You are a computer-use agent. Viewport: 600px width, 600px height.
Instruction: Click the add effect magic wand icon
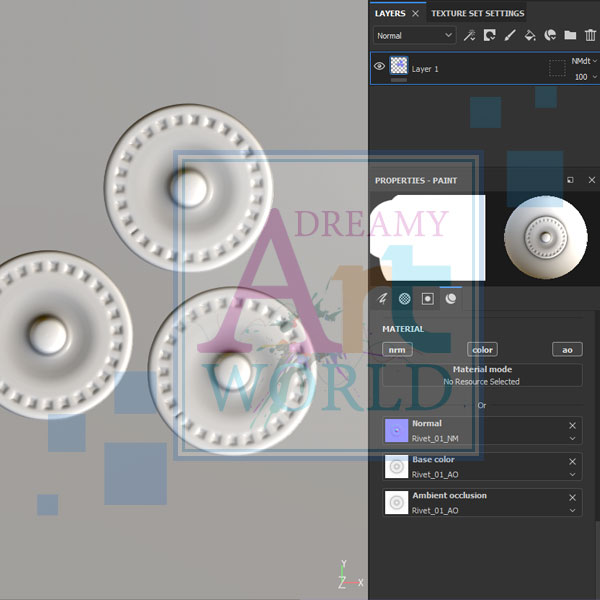[x=470, y=35]
